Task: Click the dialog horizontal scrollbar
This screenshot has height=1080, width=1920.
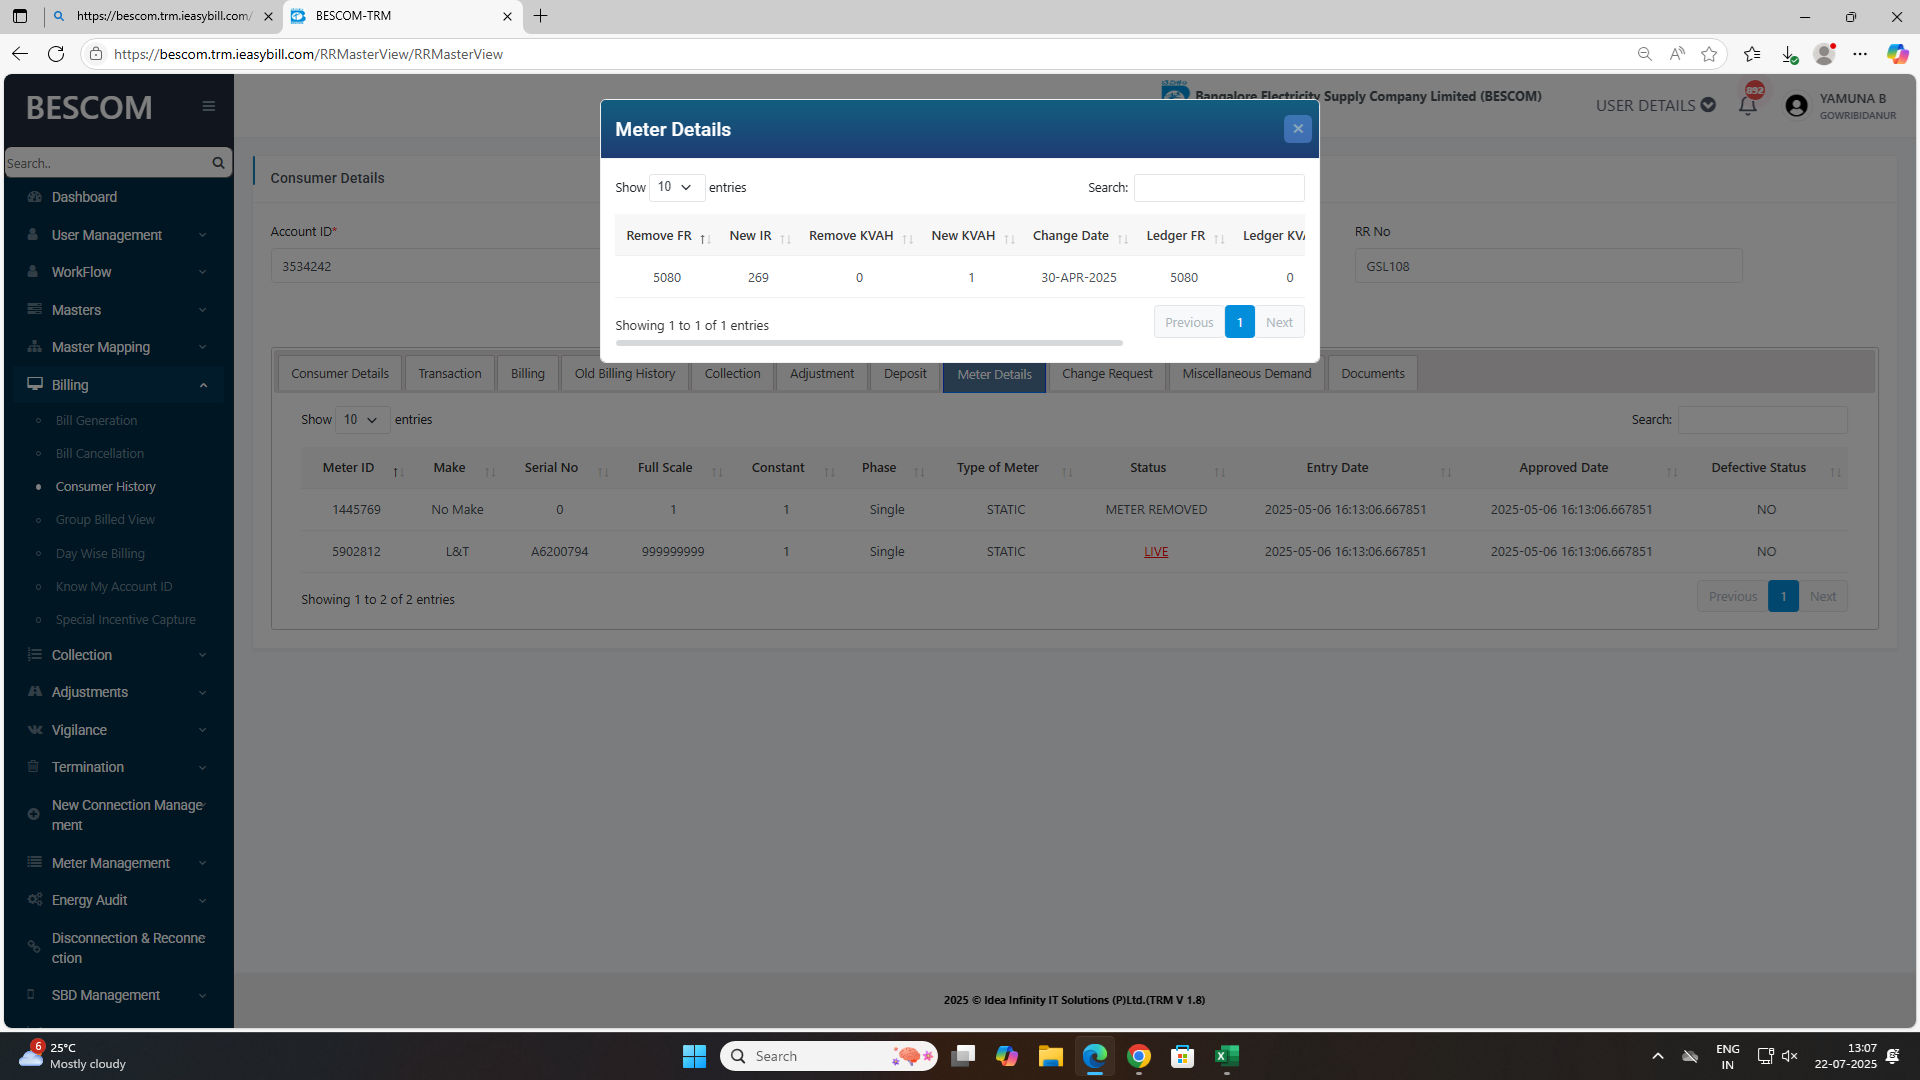Action: coord(869,343)
